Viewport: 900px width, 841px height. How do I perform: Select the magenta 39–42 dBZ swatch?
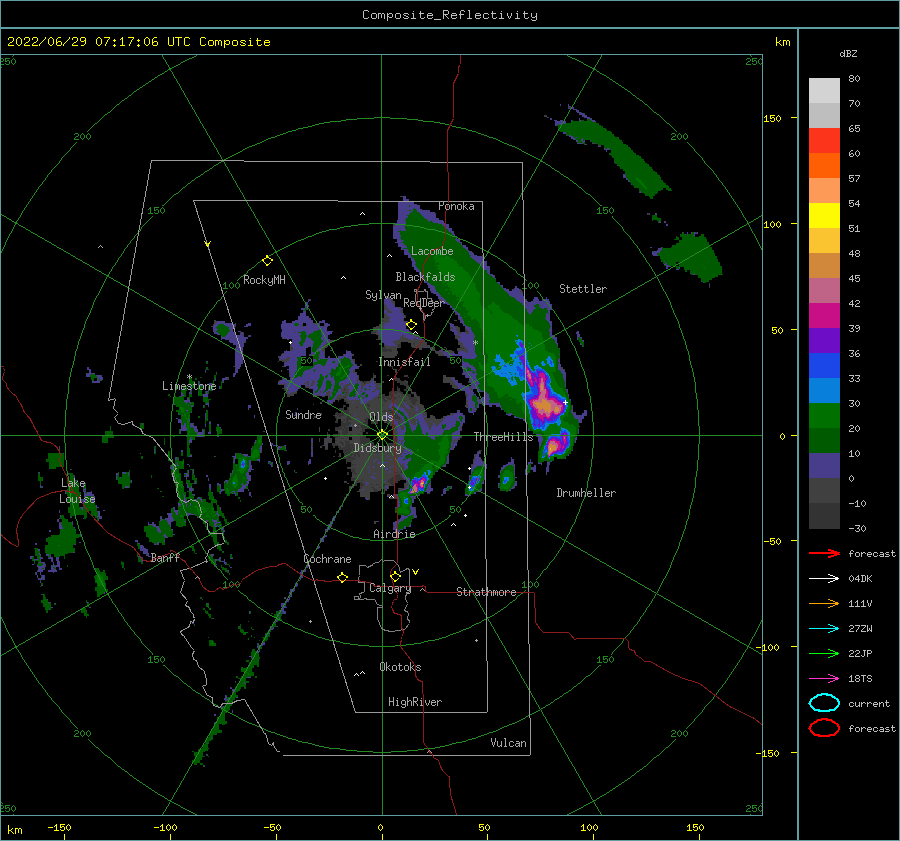coord(824,316)
